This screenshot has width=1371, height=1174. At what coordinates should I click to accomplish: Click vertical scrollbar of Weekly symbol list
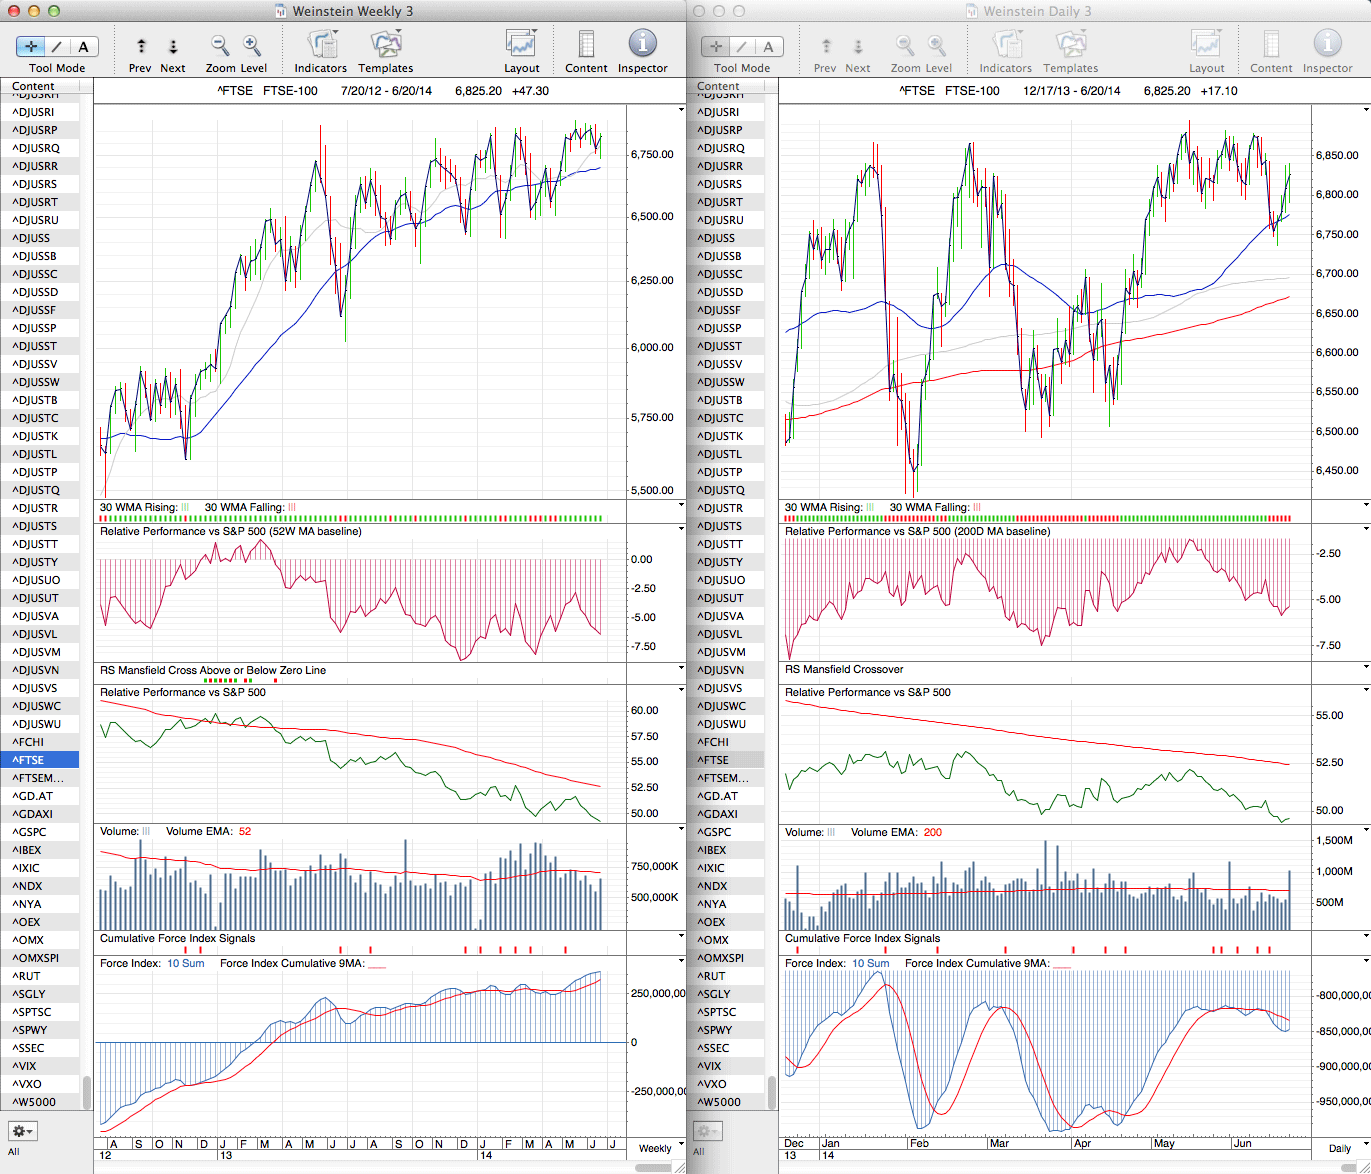(87, 1090)
